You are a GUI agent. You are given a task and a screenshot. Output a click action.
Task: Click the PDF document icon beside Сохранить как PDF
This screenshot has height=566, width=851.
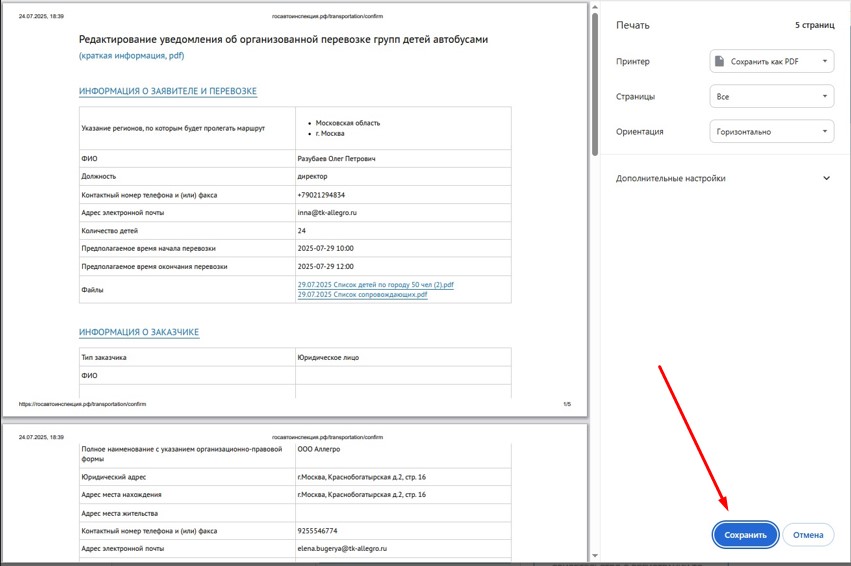coord(719,62)
